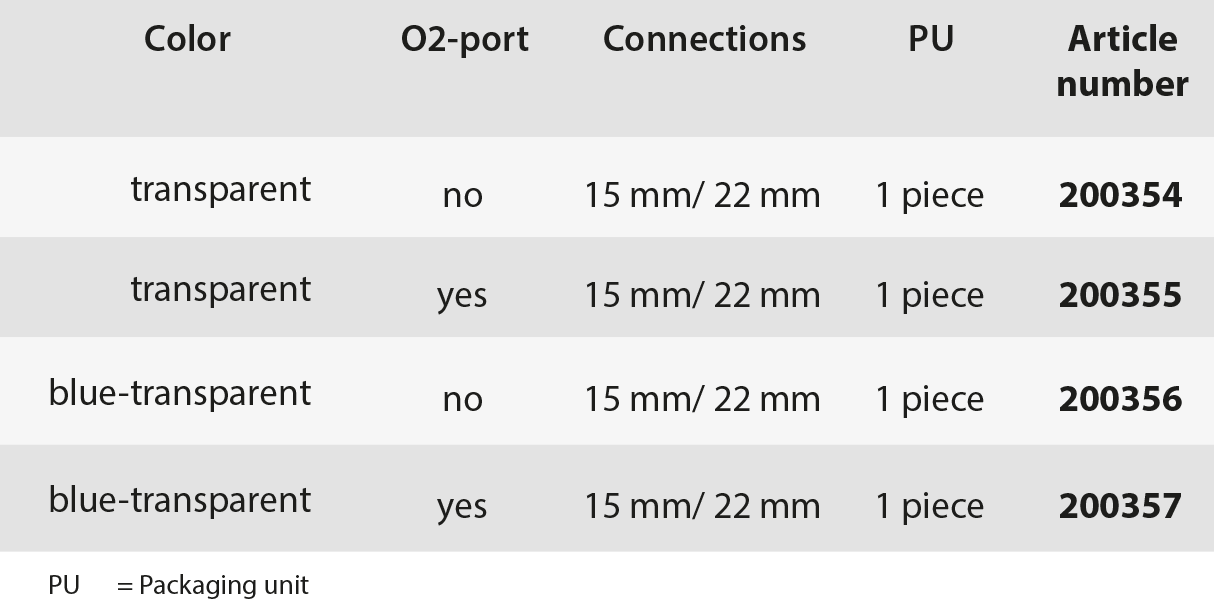The image size is (1214, 606).
Task: Select article number 200356
Action: (x=1120, y=399)
